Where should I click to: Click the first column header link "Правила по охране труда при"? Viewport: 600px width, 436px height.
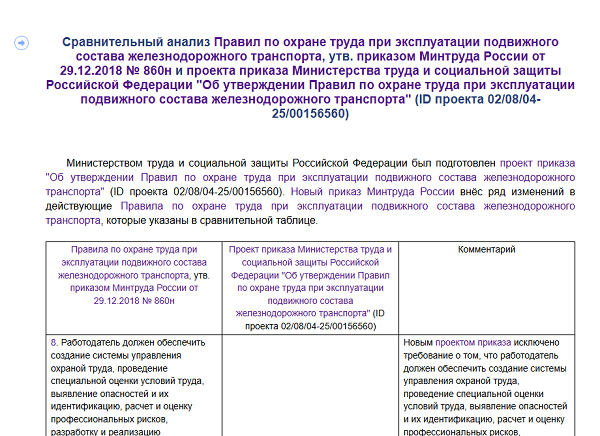click(134, 250)
